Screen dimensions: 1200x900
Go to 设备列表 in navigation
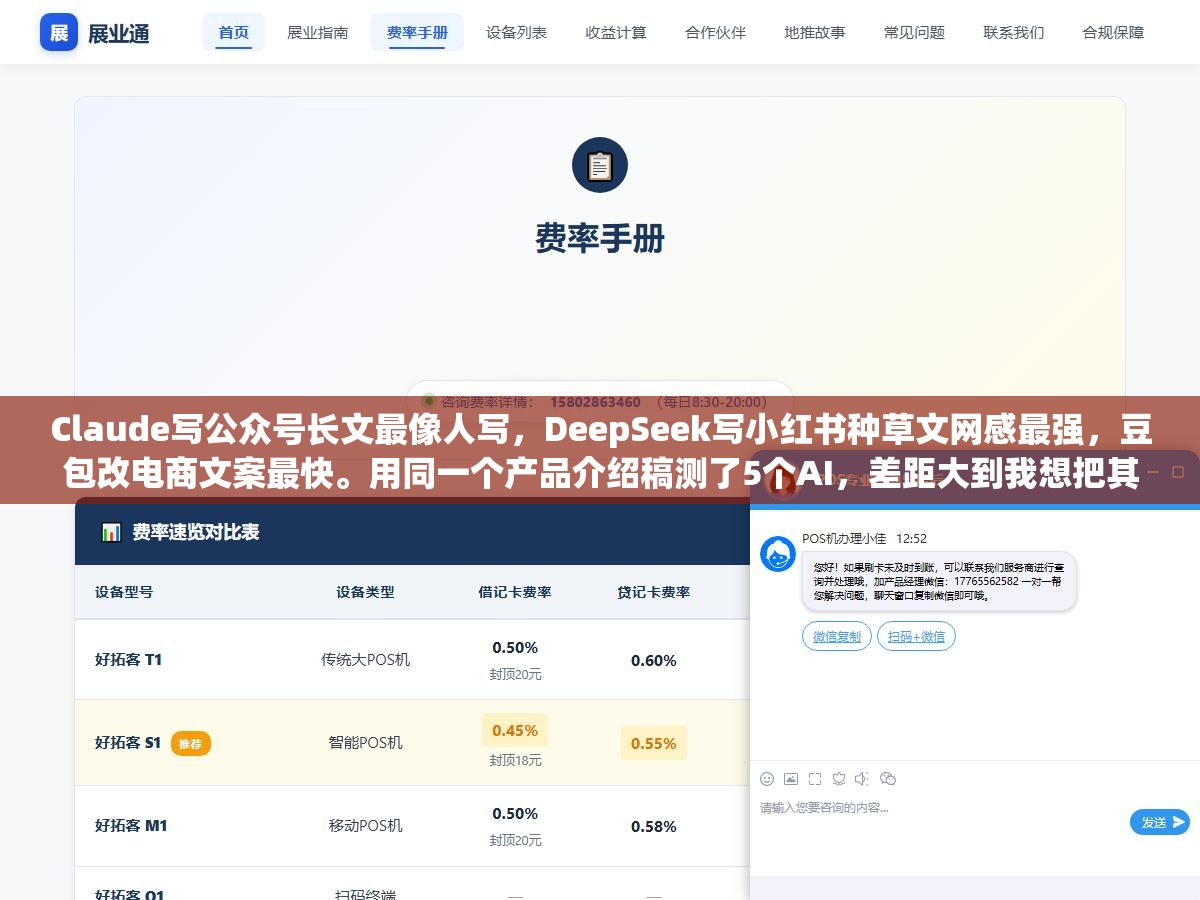tap(516, 32)
